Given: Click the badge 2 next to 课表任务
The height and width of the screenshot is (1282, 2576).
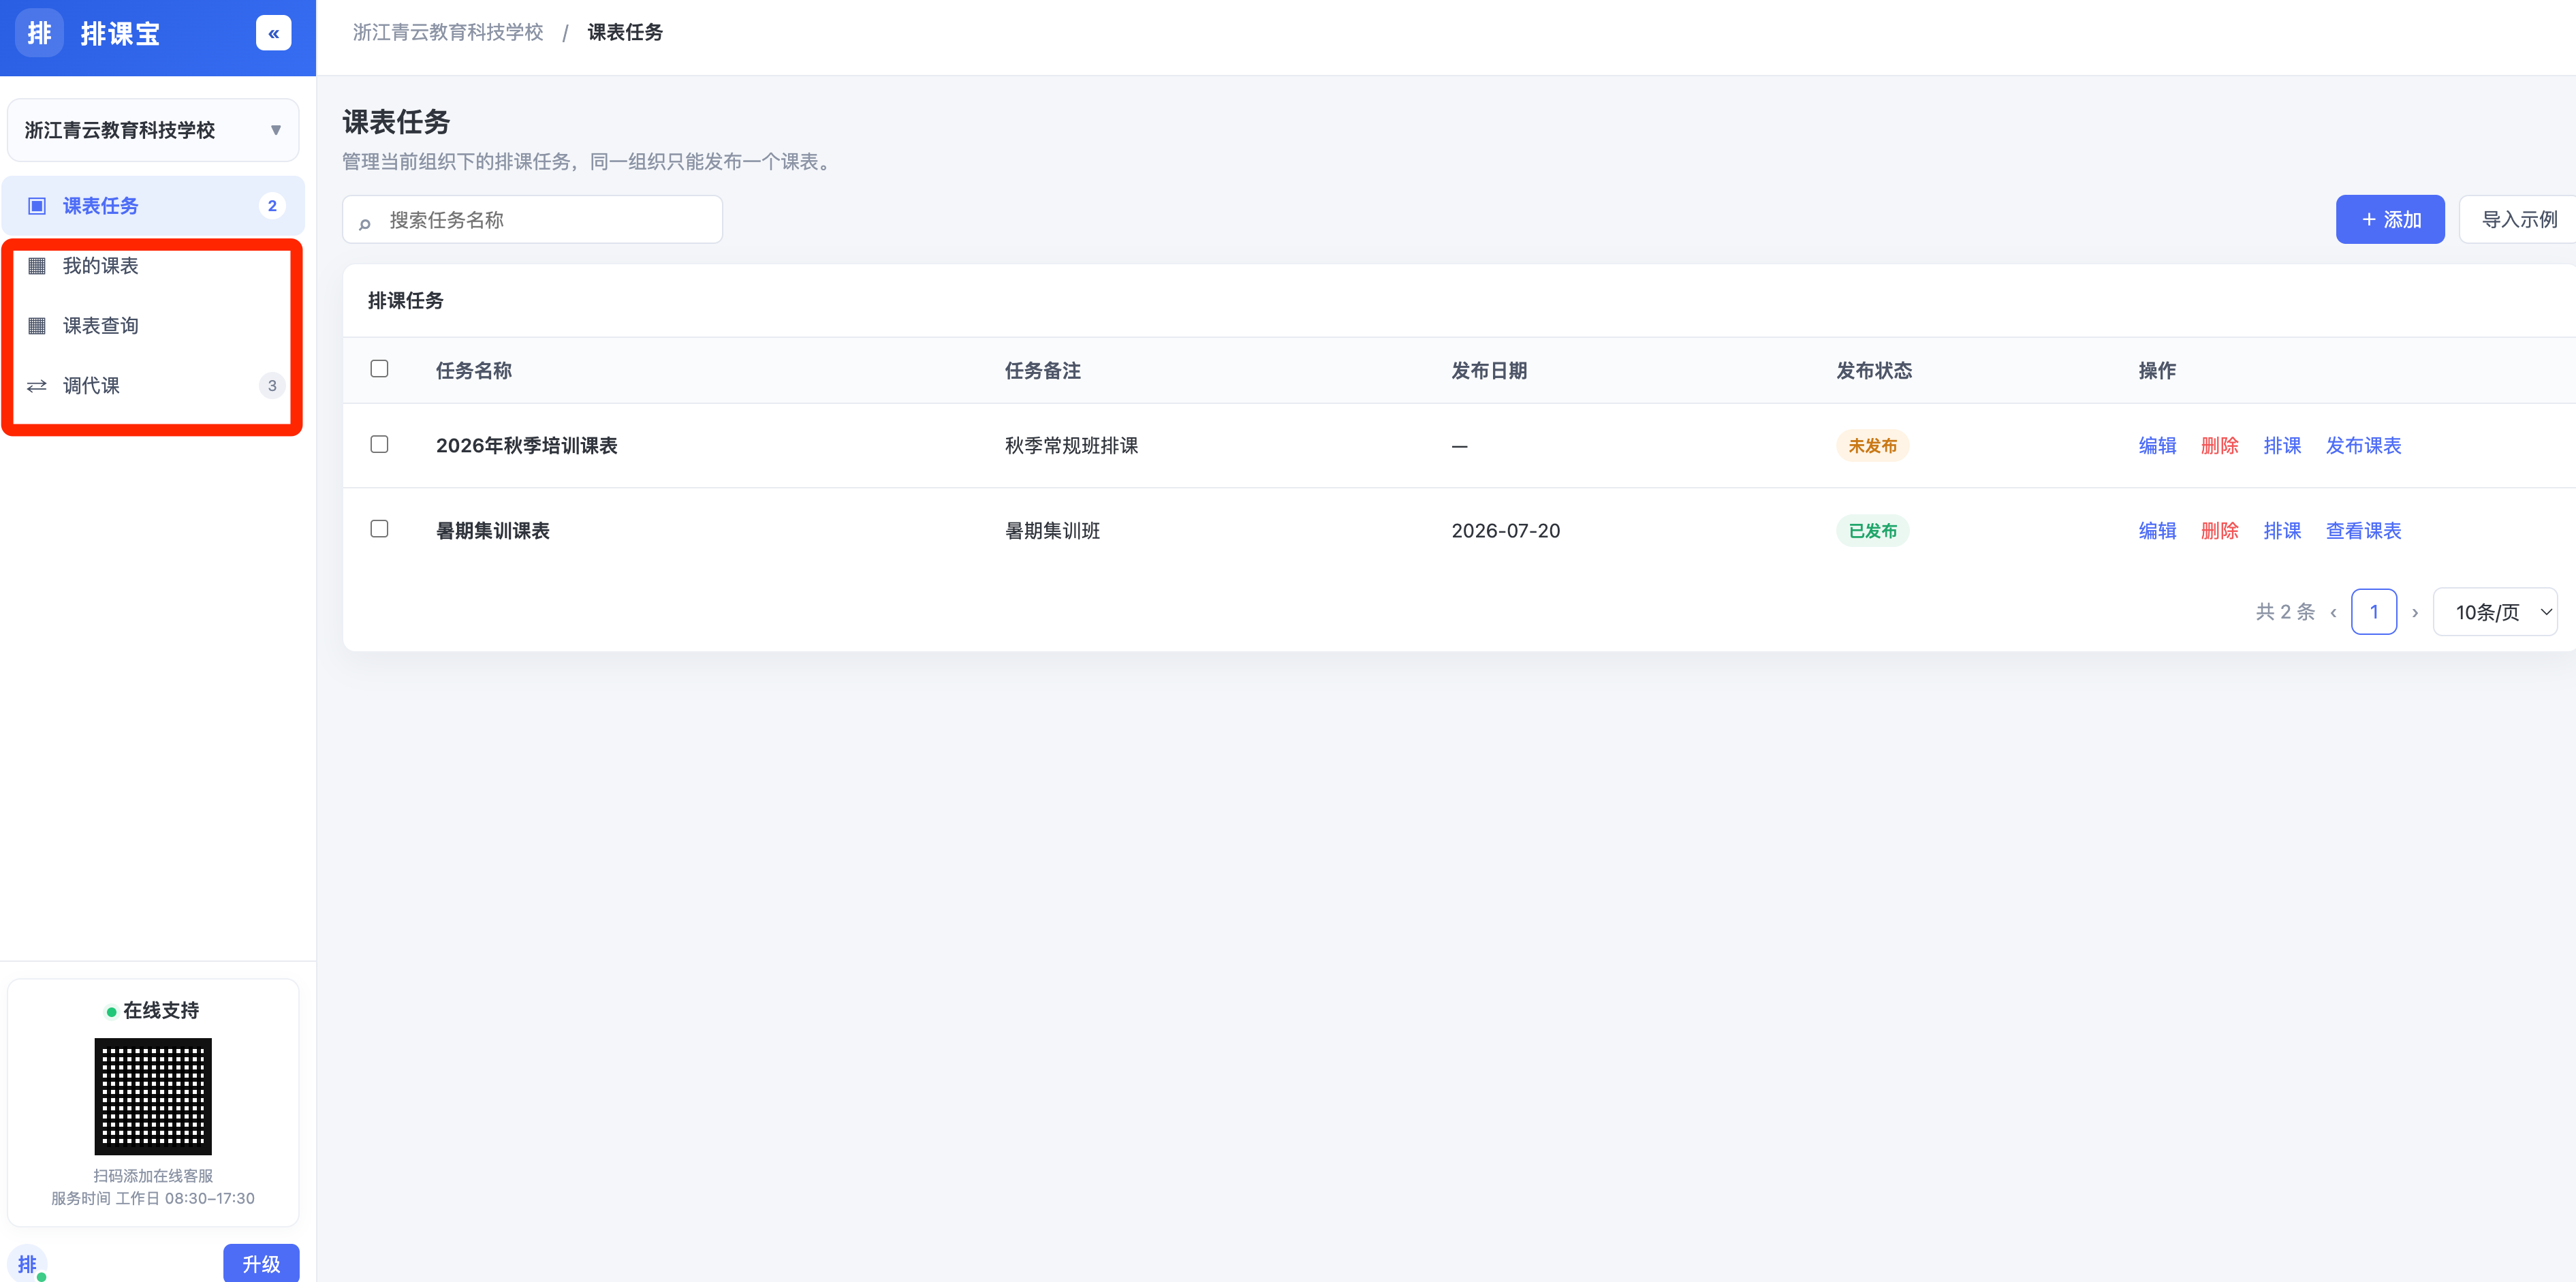Looking at the screenshot, I should click(x=272, y=206).
